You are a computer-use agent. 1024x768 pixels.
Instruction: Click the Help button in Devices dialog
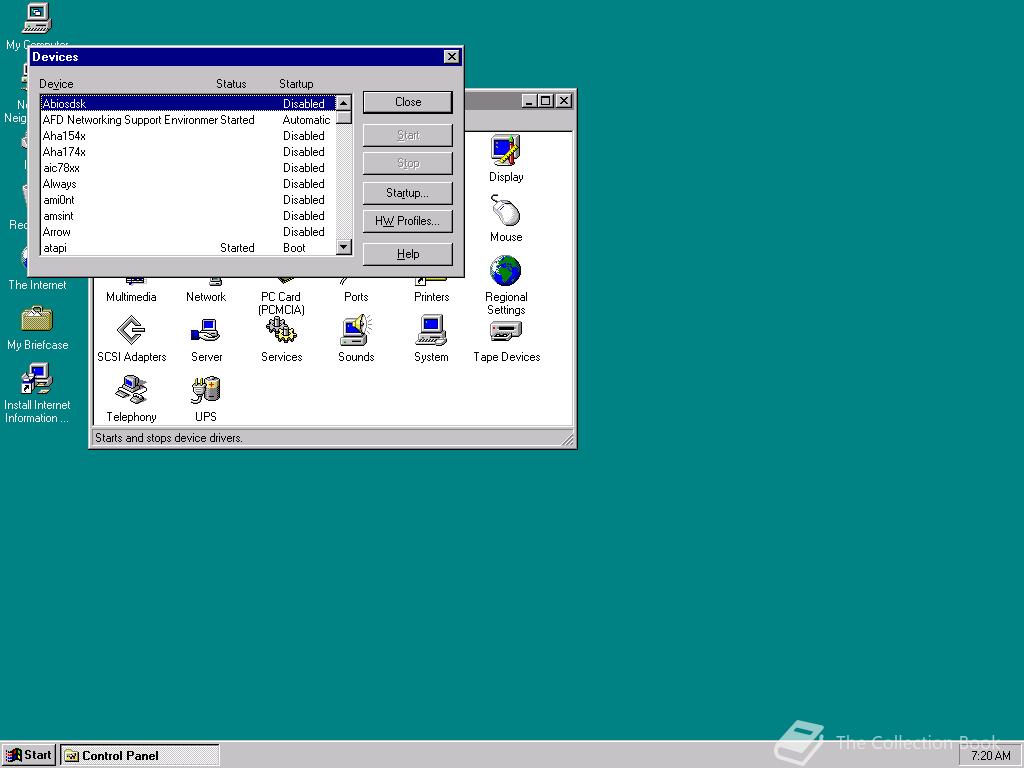click(x=408, y=254)
